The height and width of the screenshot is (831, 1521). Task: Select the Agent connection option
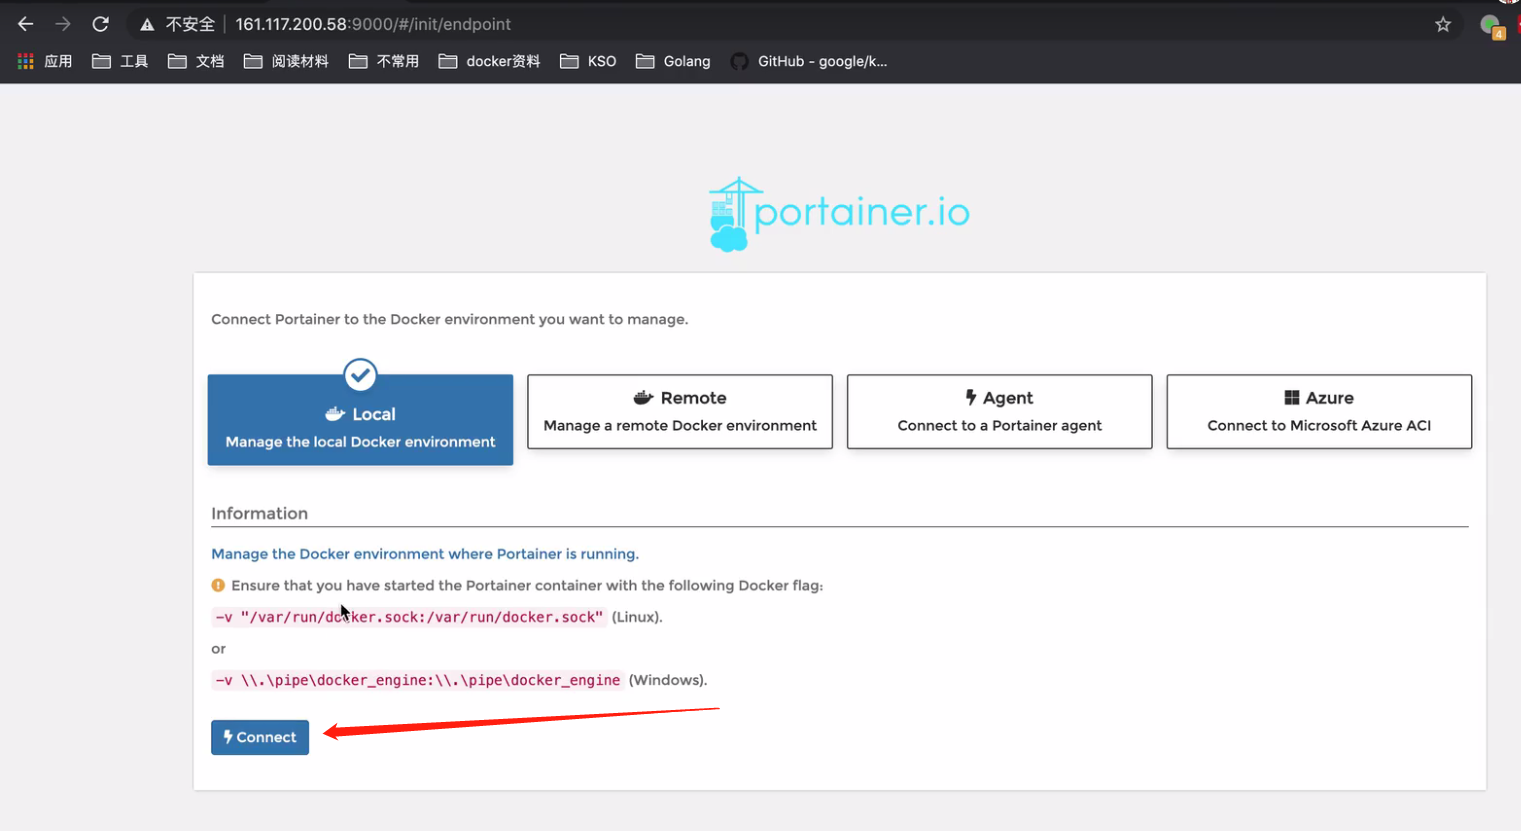tap(999, 412)
